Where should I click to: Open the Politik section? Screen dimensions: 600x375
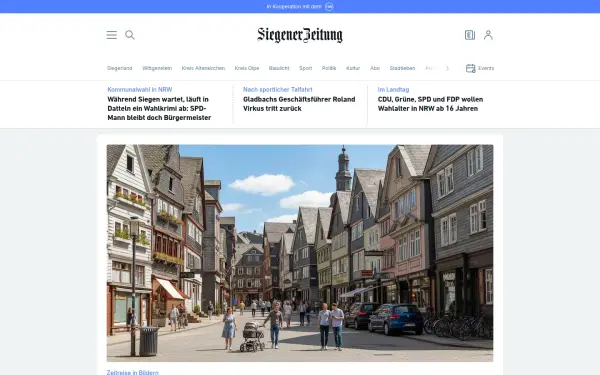click(329, 68)
